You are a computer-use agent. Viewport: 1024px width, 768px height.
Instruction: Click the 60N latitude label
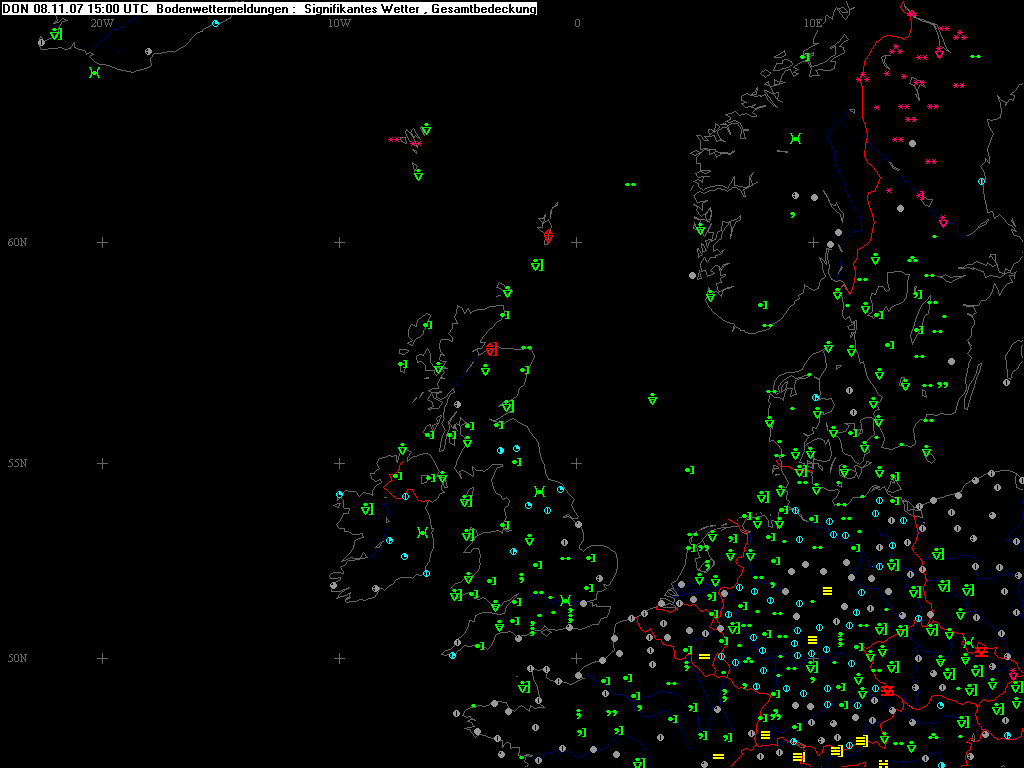tap(17, 243)
